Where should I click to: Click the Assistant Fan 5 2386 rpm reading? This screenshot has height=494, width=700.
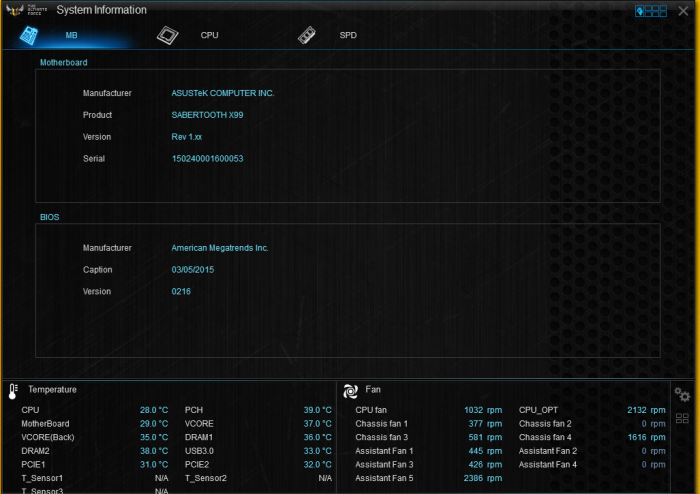click(x=483, y=478)
